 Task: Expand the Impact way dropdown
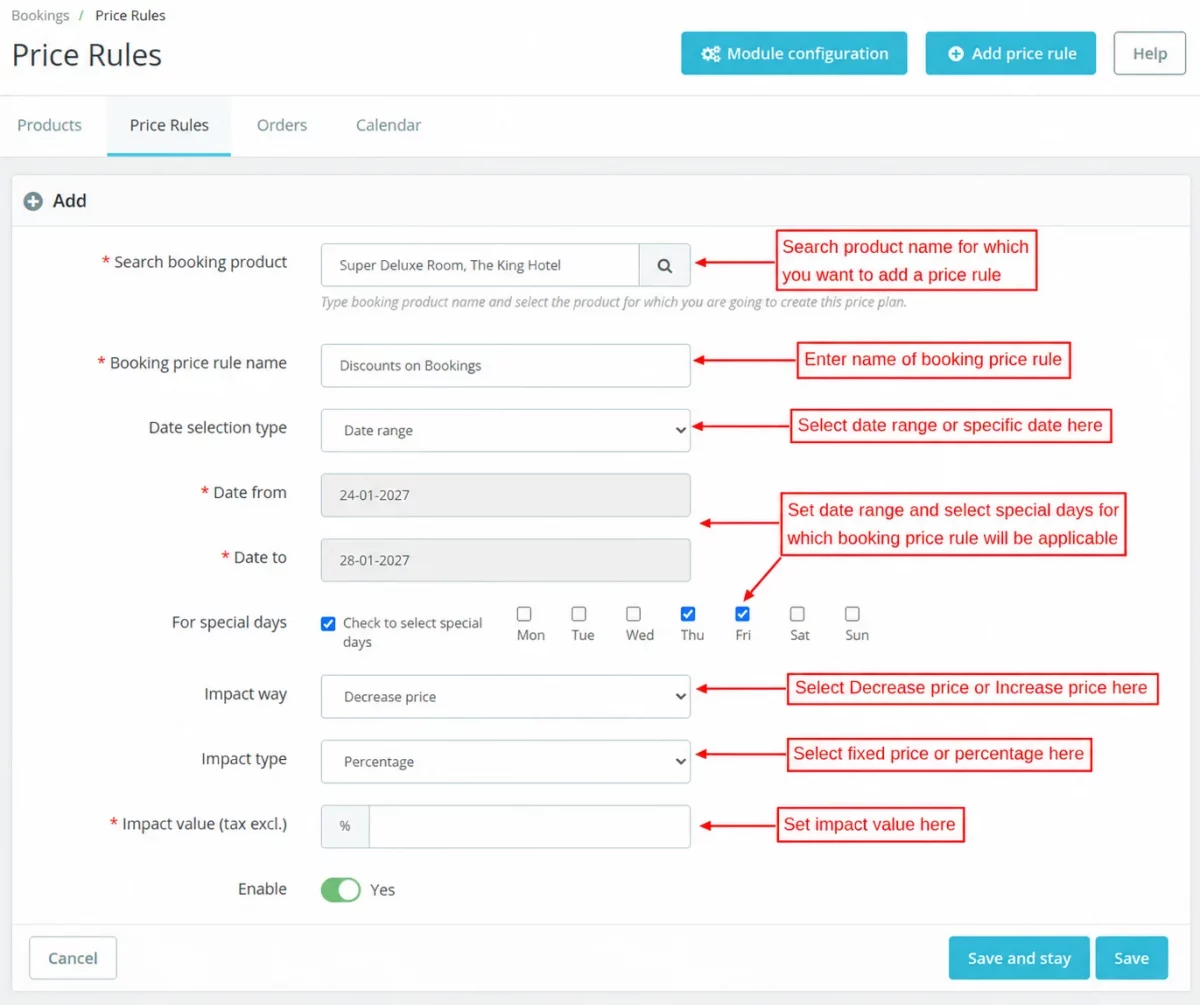(506, 696)
